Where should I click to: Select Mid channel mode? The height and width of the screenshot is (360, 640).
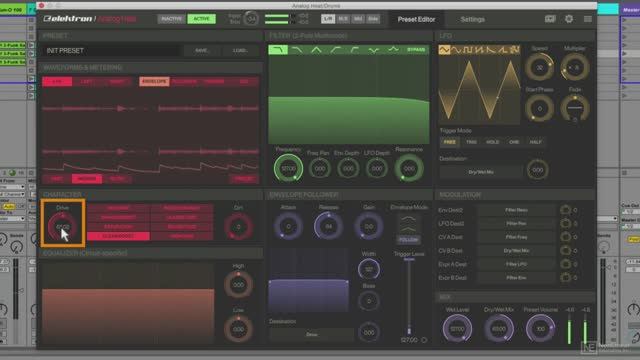tap(358, 19)
